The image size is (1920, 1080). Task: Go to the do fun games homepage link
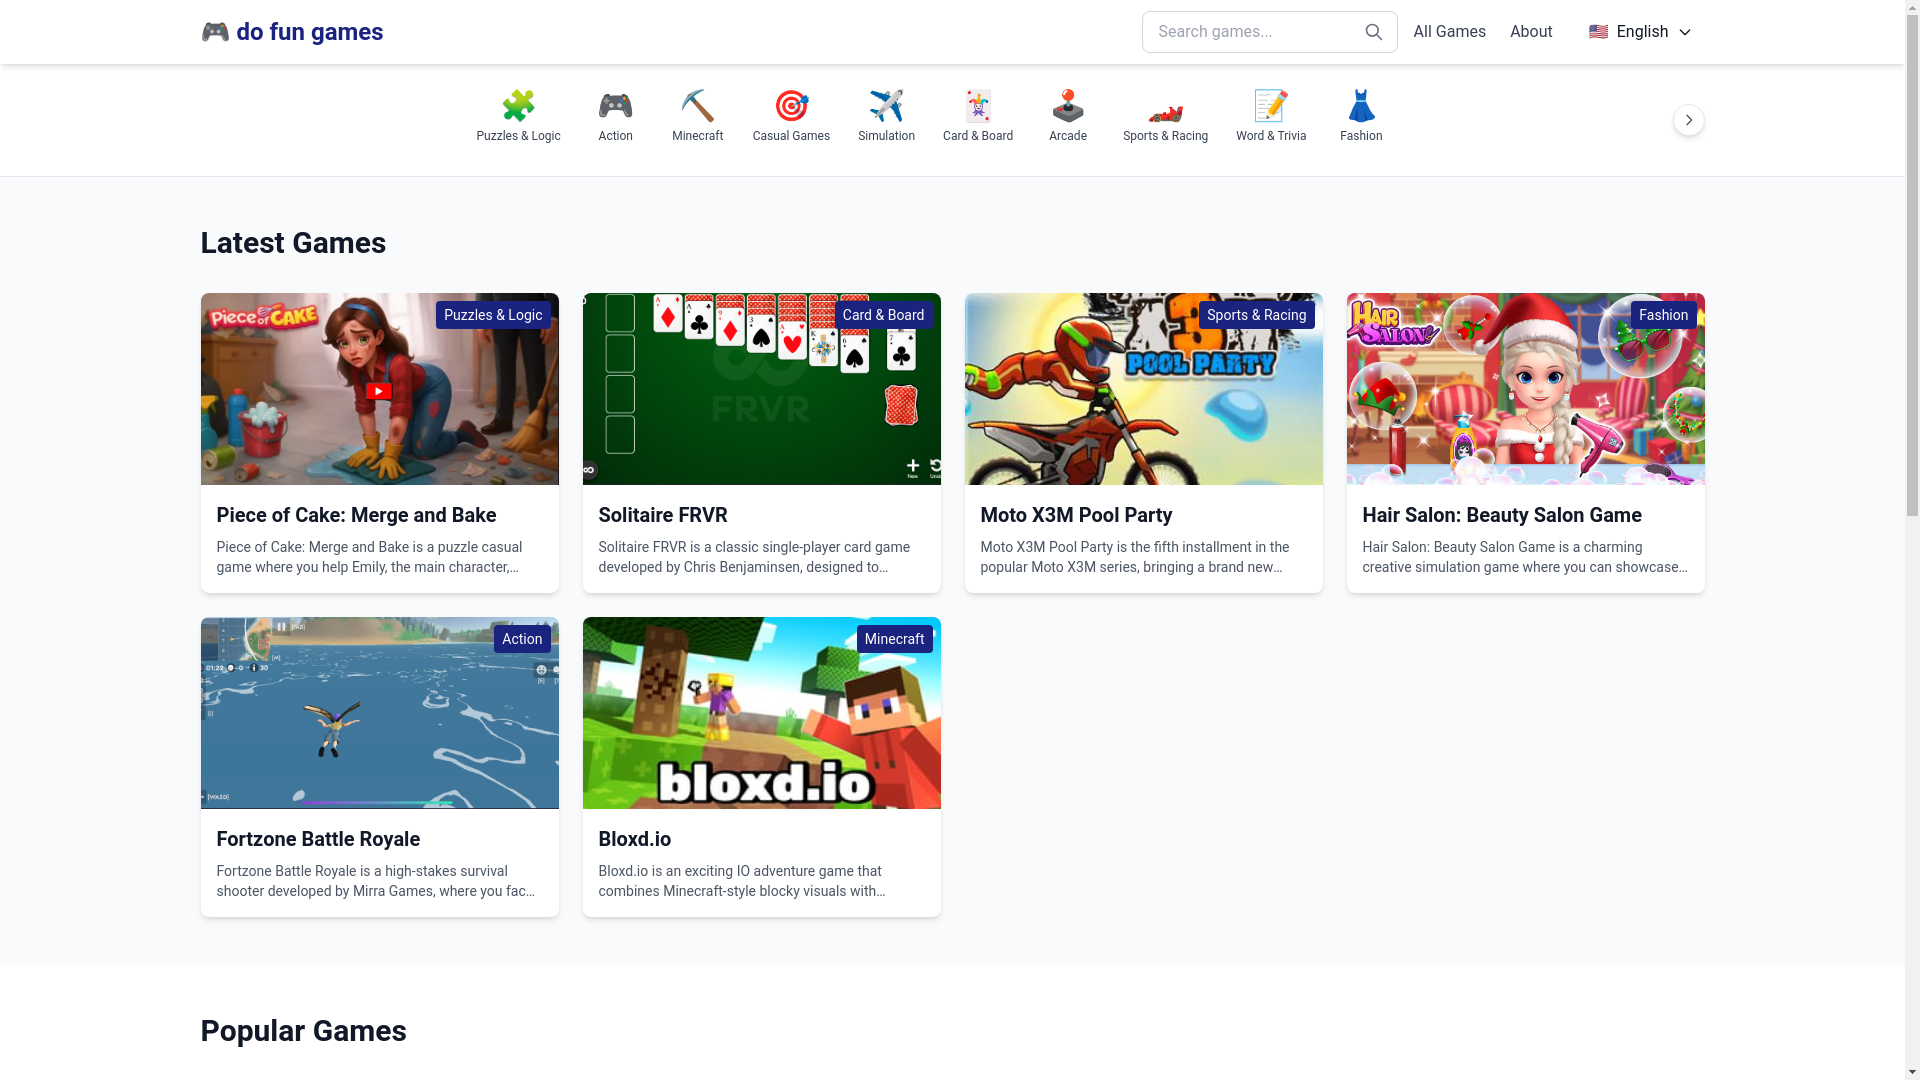tap(292, 32)
